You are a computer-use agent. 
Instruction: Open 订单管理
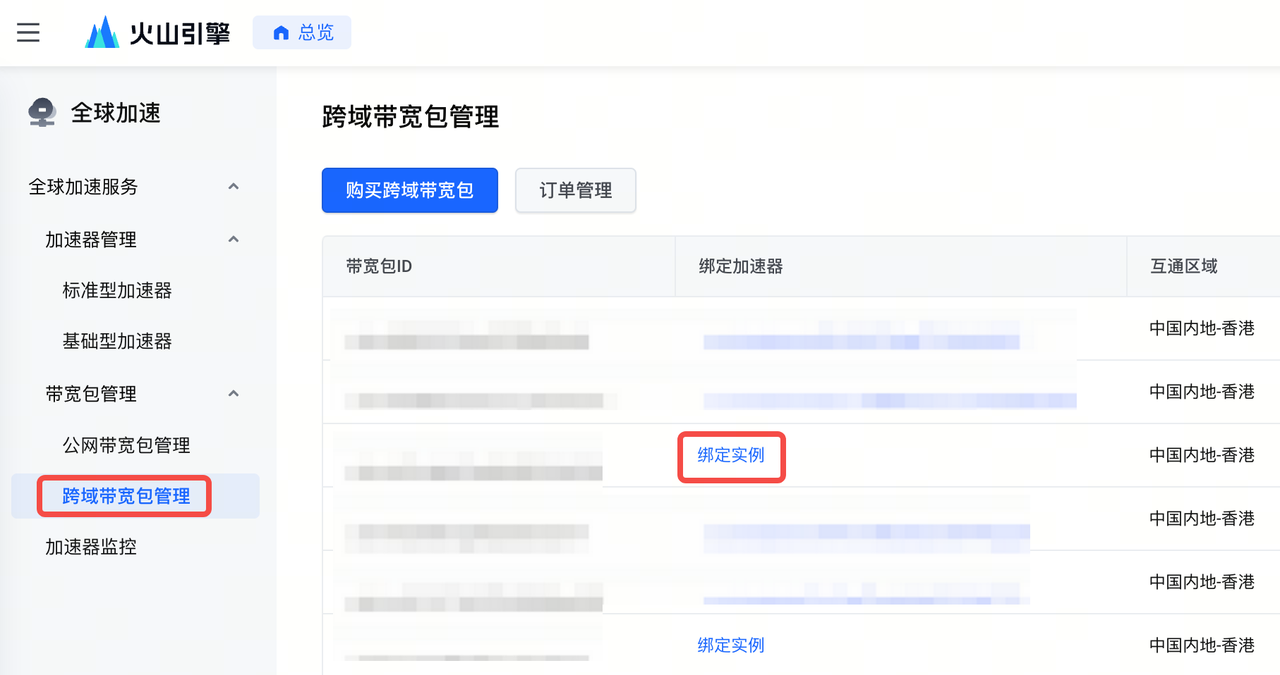pos(575,190)
